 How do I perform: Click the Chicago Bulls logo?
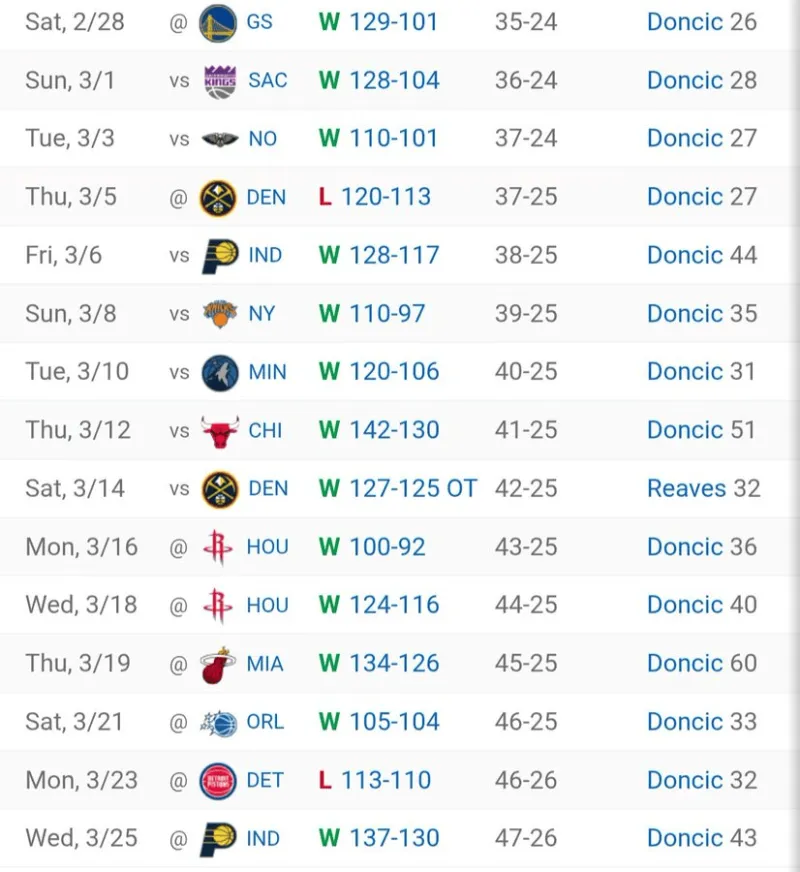coord(219,431)
